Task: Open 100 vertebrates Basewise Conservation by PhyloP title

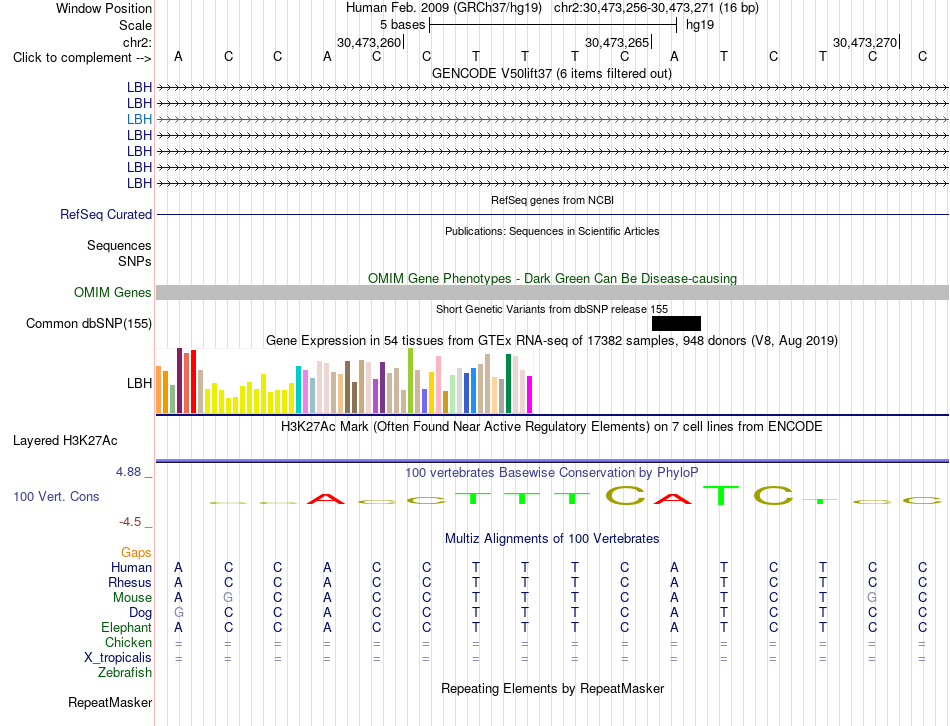Action: point(552,472)
